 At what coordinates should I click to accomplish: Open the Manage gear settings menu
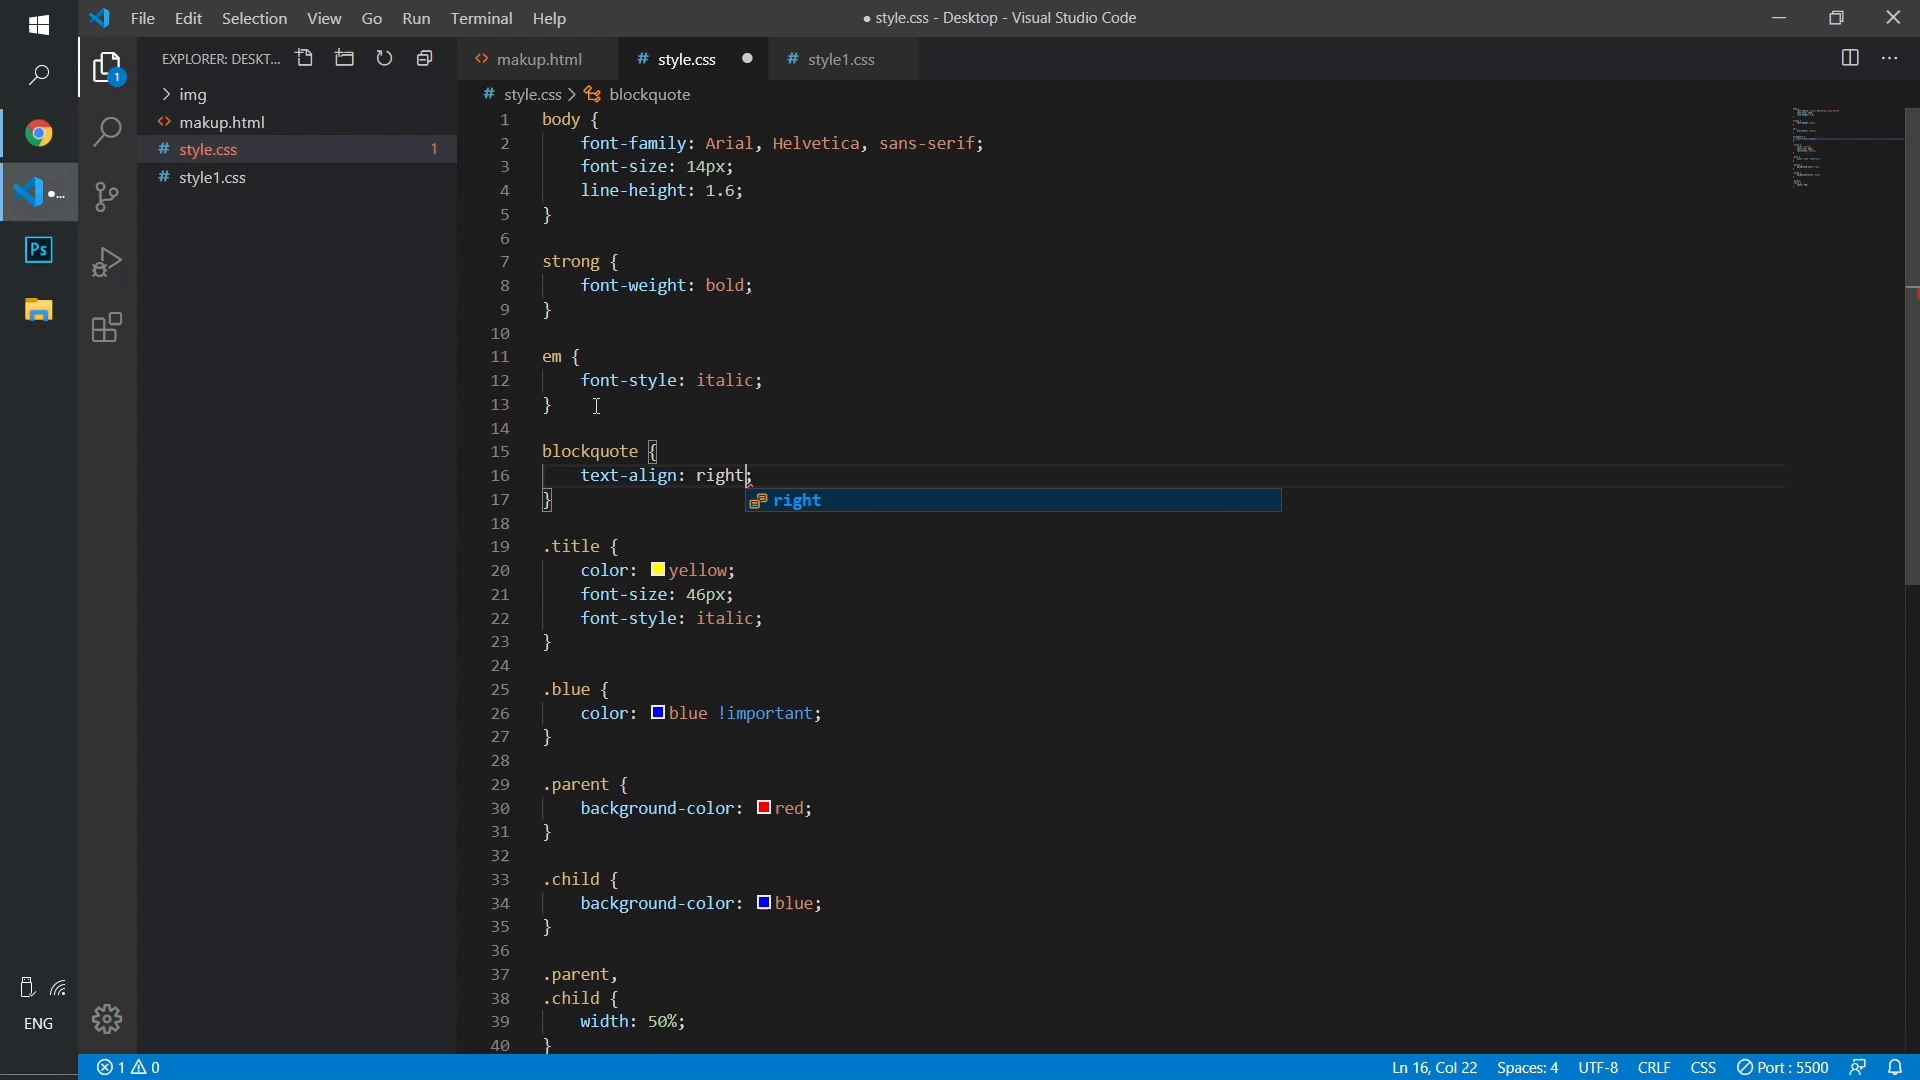tap(106, 1019)
